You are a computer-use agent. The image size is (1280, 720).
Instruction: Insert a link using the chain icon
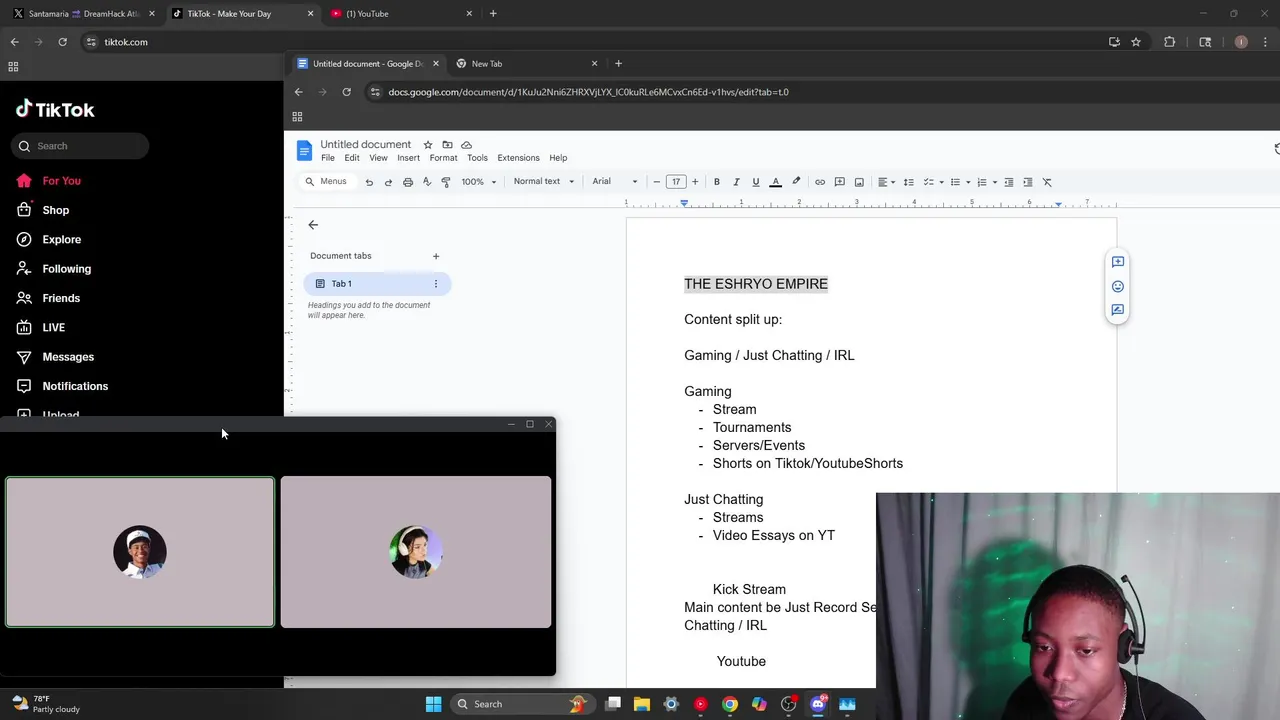tap(820, 182)
